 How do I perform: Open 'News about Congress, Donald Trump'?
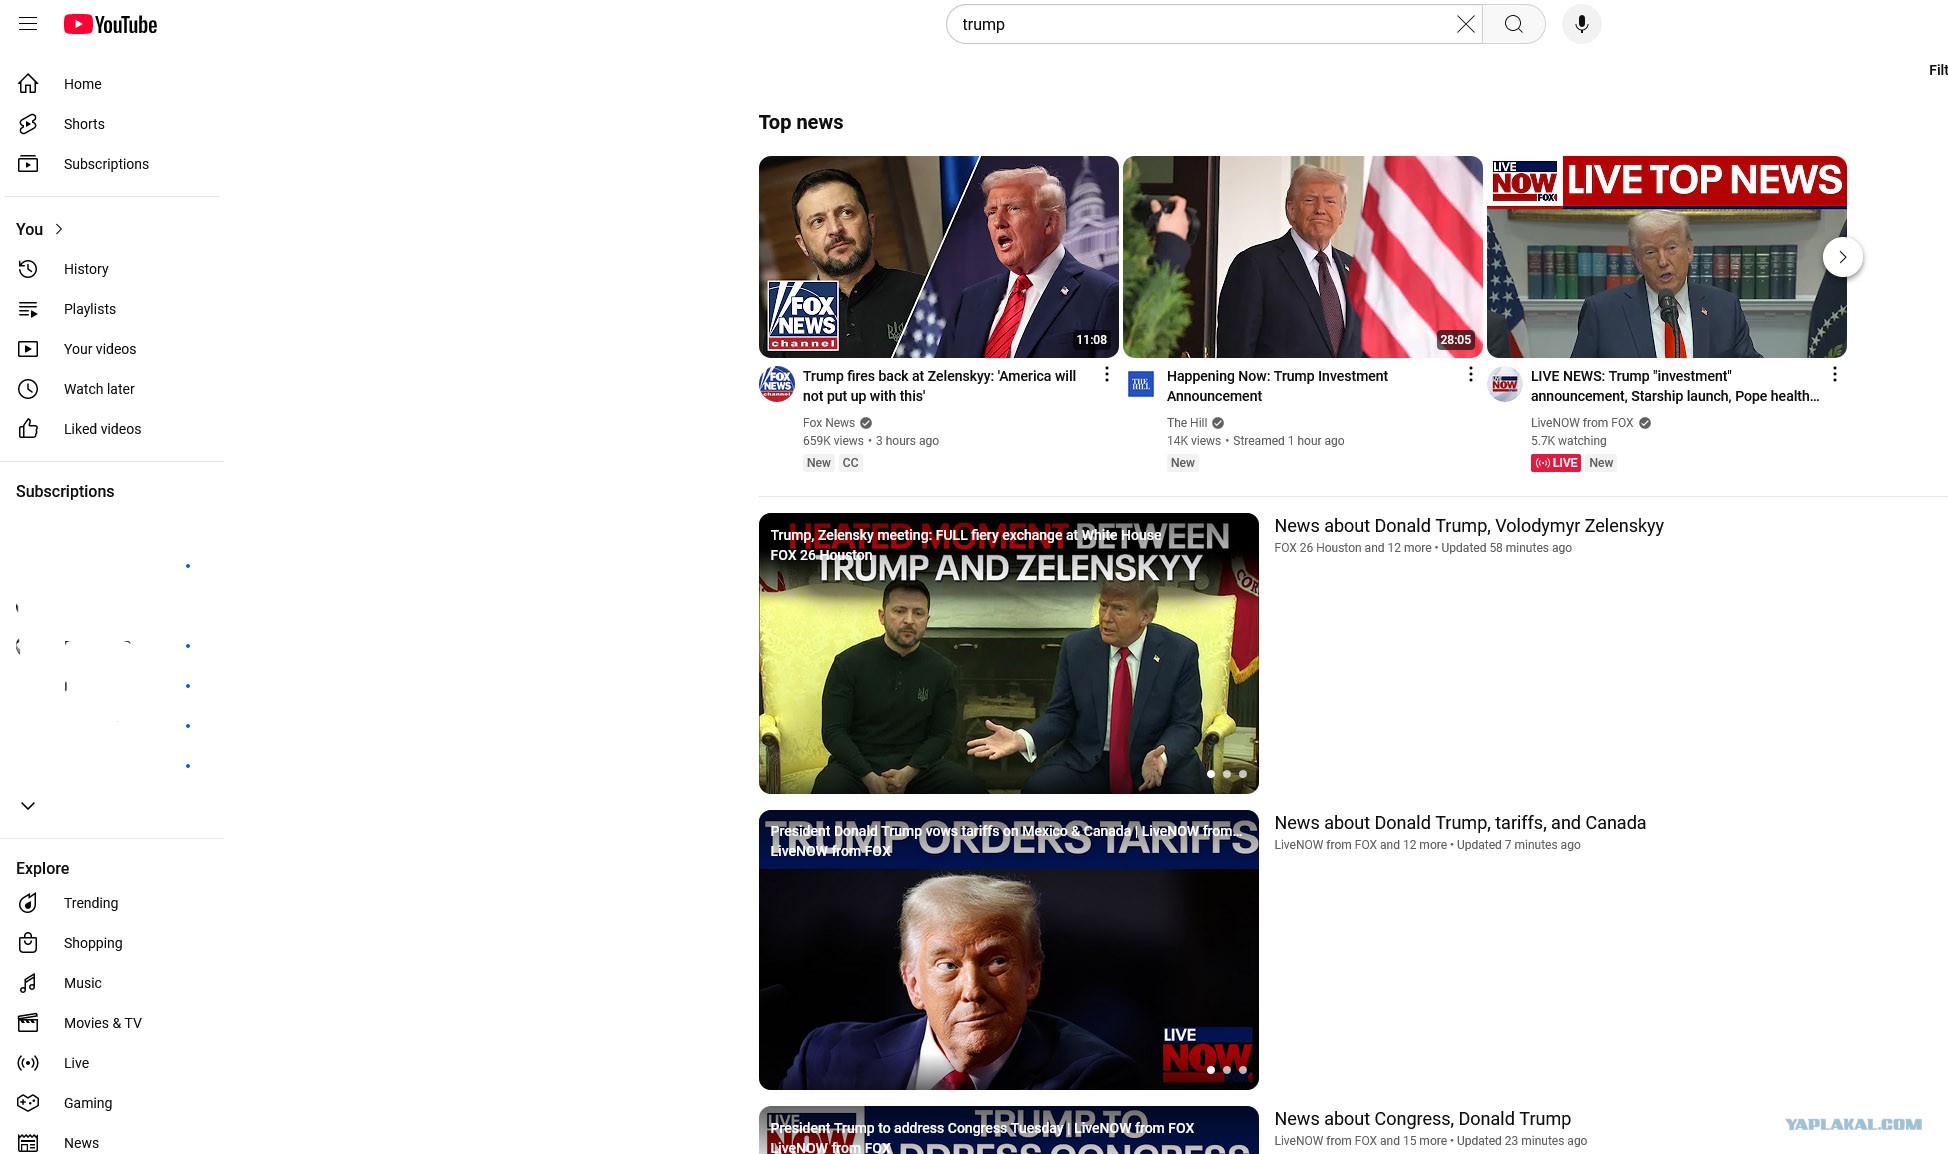1423,1119
